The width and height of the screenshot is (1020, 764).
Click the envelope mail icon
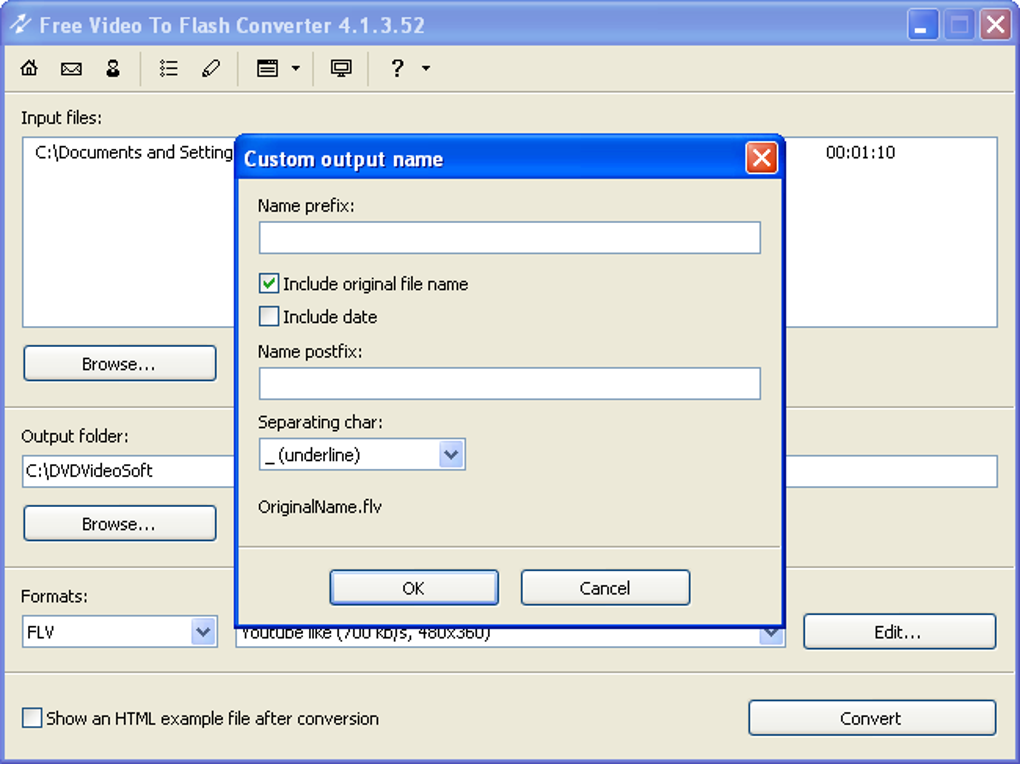[71, 68]
